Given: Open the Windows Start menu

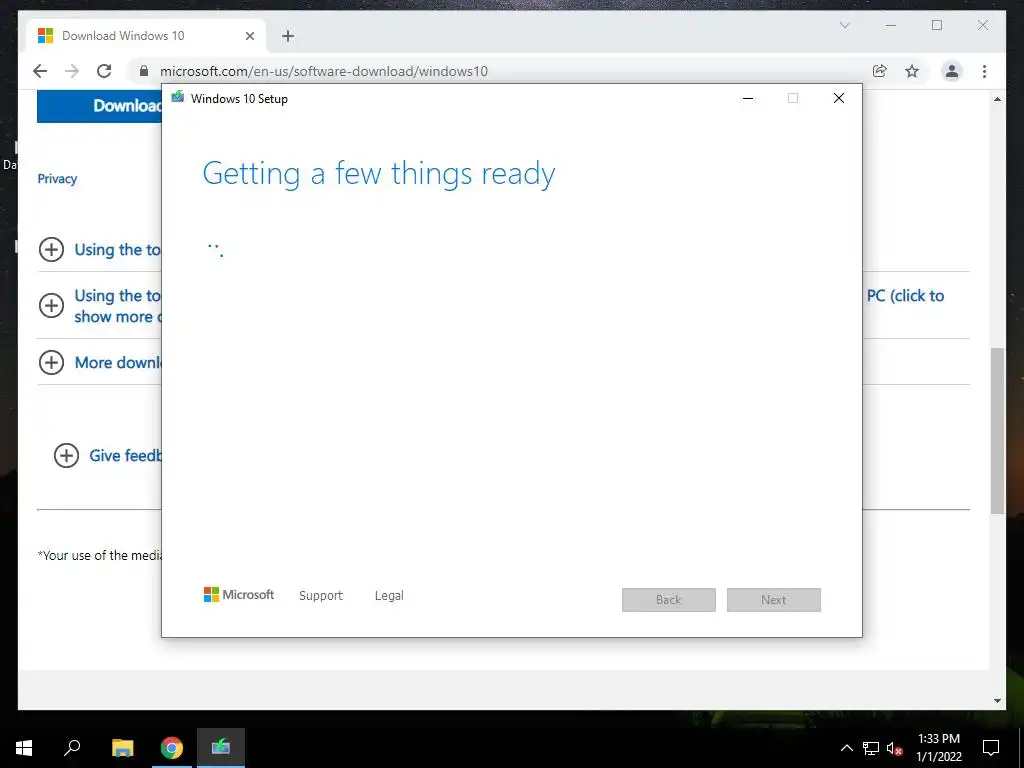Looking at the screenshot, I should point(24,748).
